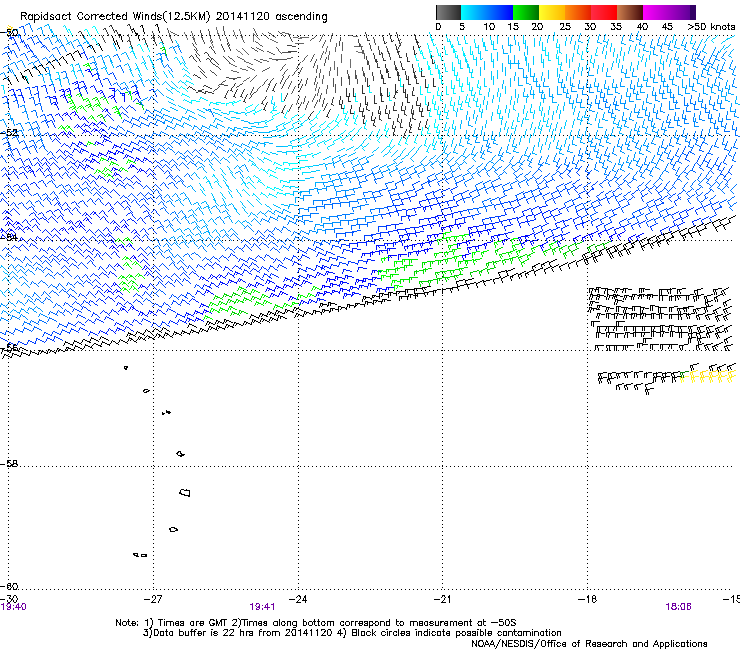Click the '-60' latitude axis label
This screenshot has height=650, width=740.
pyautogui.click(x=9, y=587)
